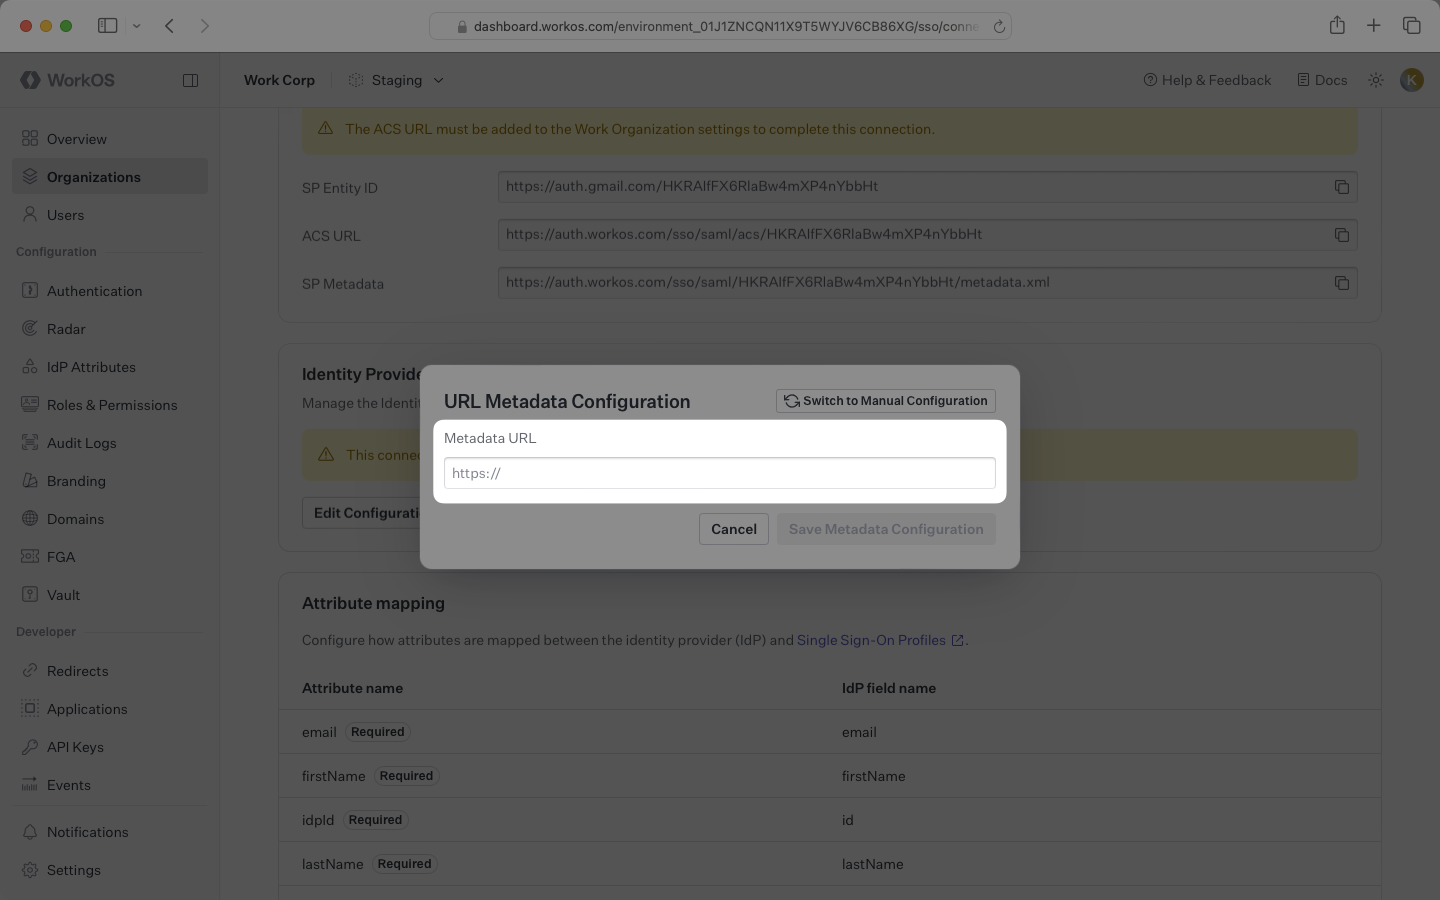Click the Safari share icon
The width and height of the screenshot is (1440, 900).
click(x=1337, y=26)
